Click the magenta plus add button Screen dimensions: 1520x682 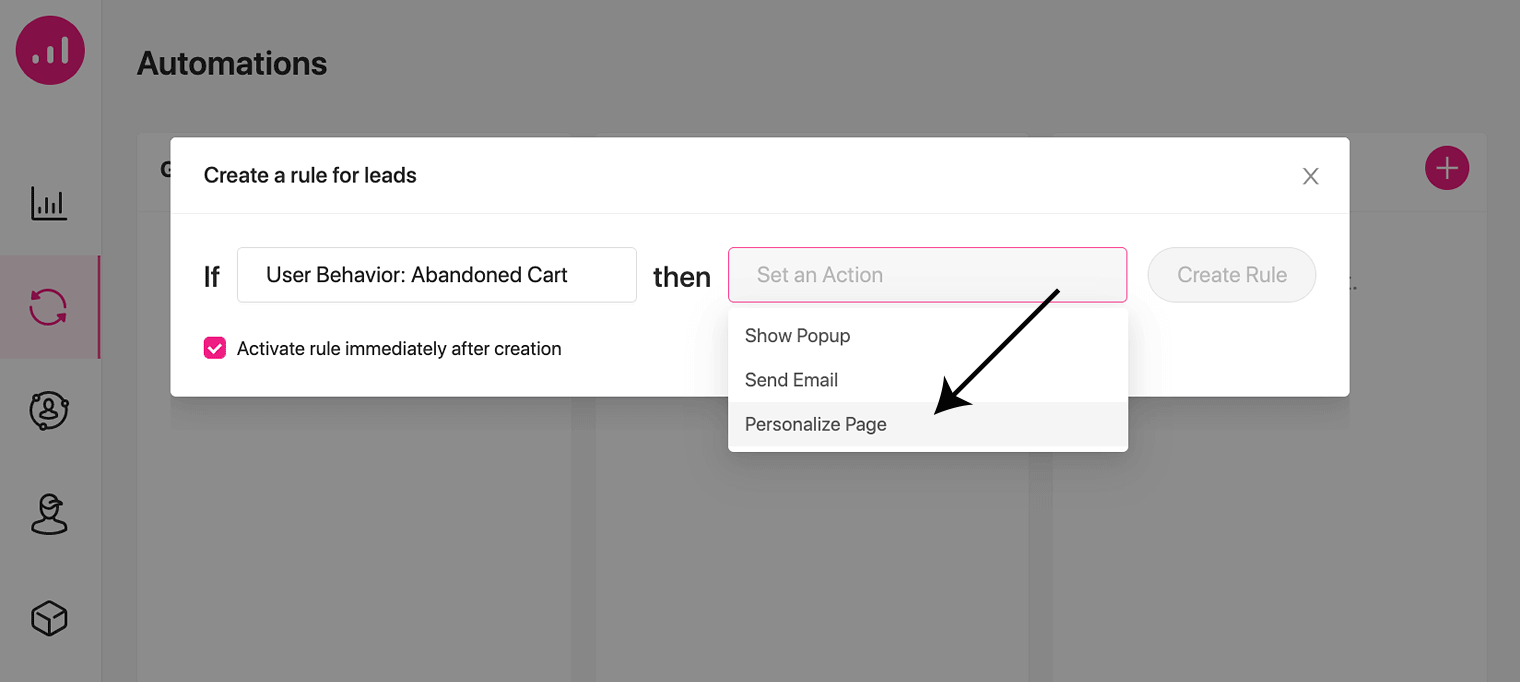click(x=1446, y=168)
